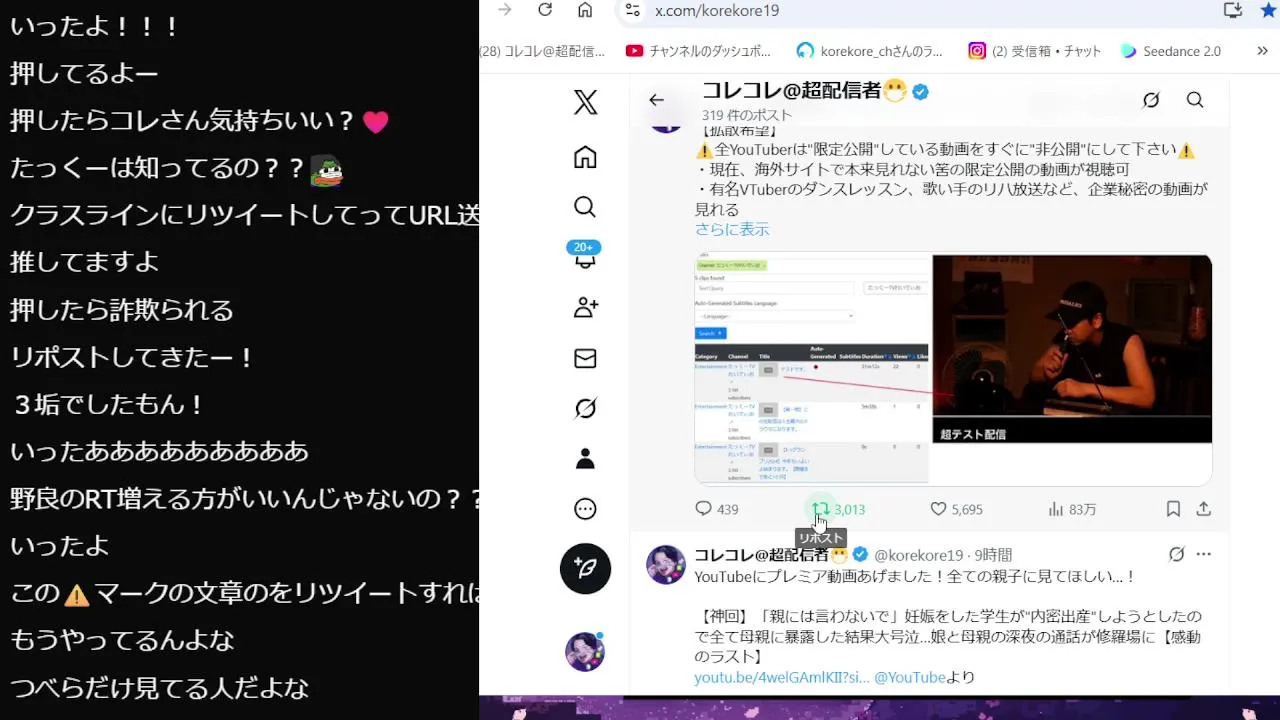Screen dimensions: 1280x720
Task: Click bookmark star in the address bar
Action: 1268,10
